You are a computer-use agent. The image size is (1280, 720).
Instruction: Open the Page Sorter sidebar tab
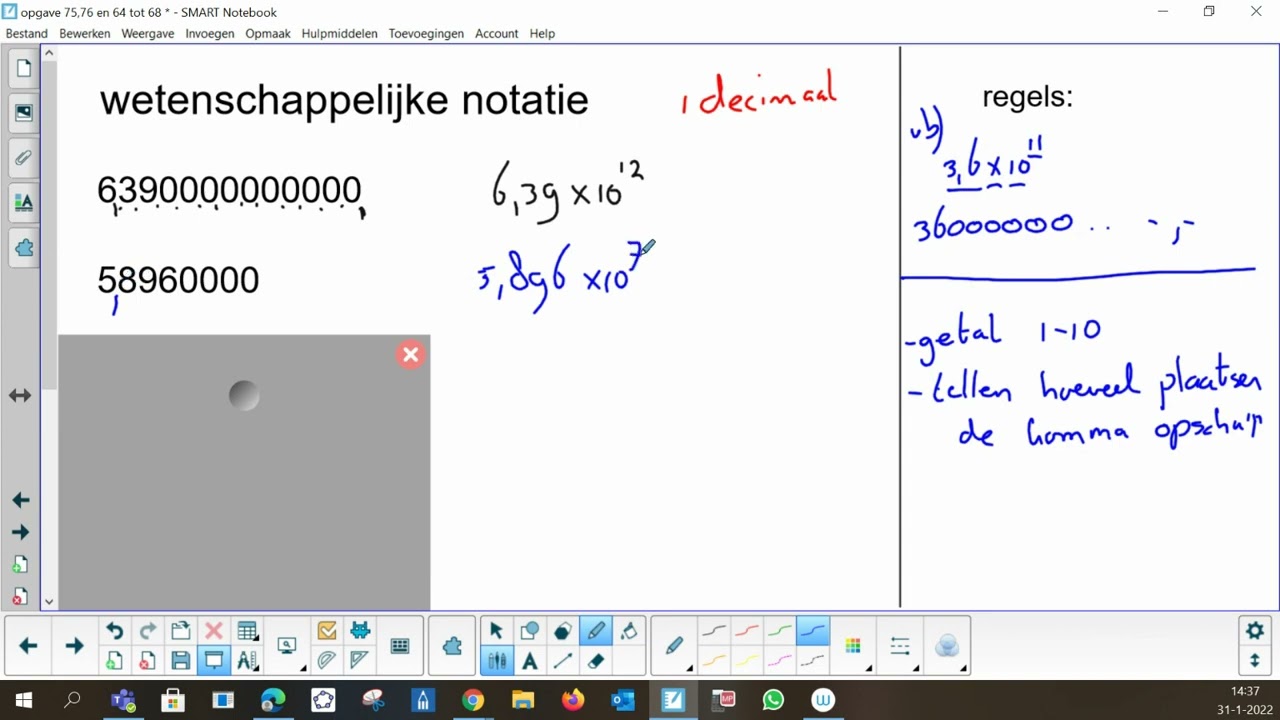24,69
